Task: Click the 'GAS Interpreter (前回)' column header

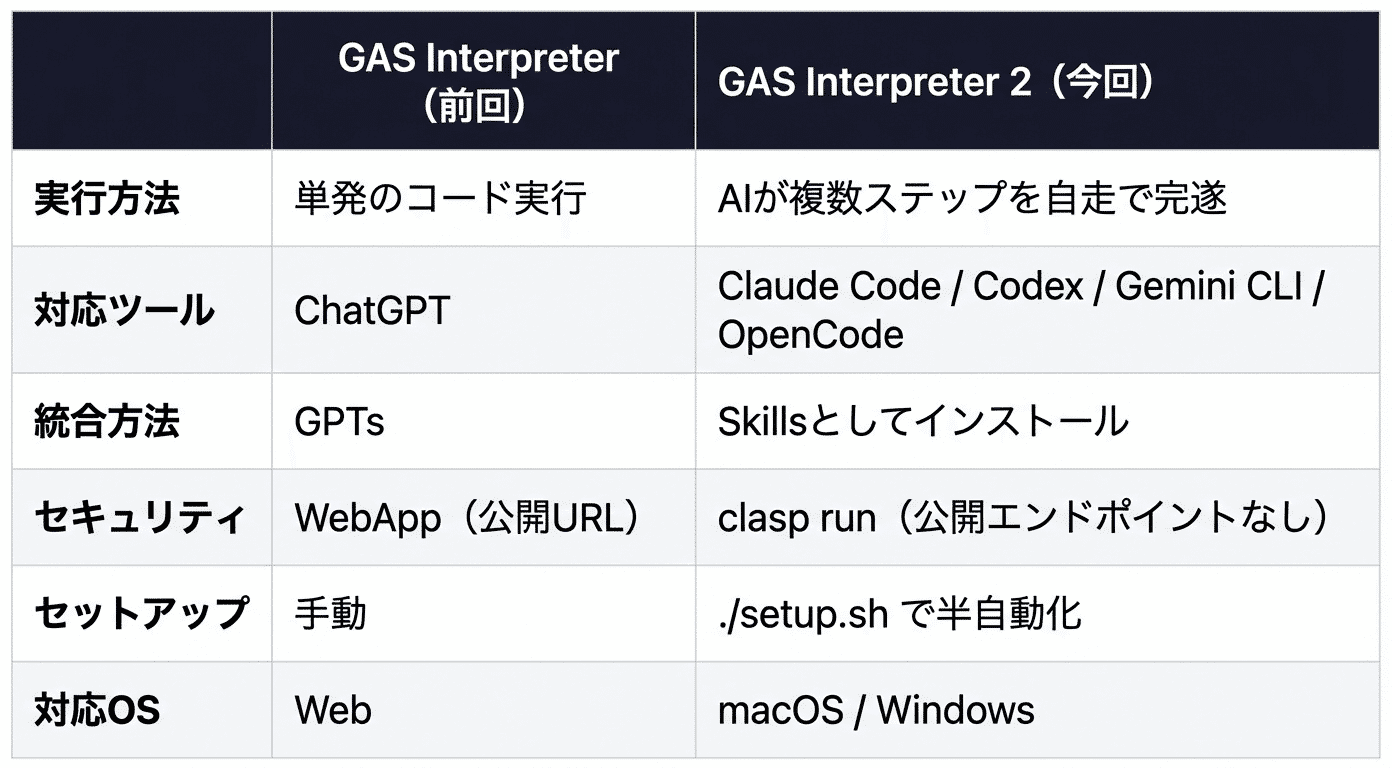Action: click(479, 81)
